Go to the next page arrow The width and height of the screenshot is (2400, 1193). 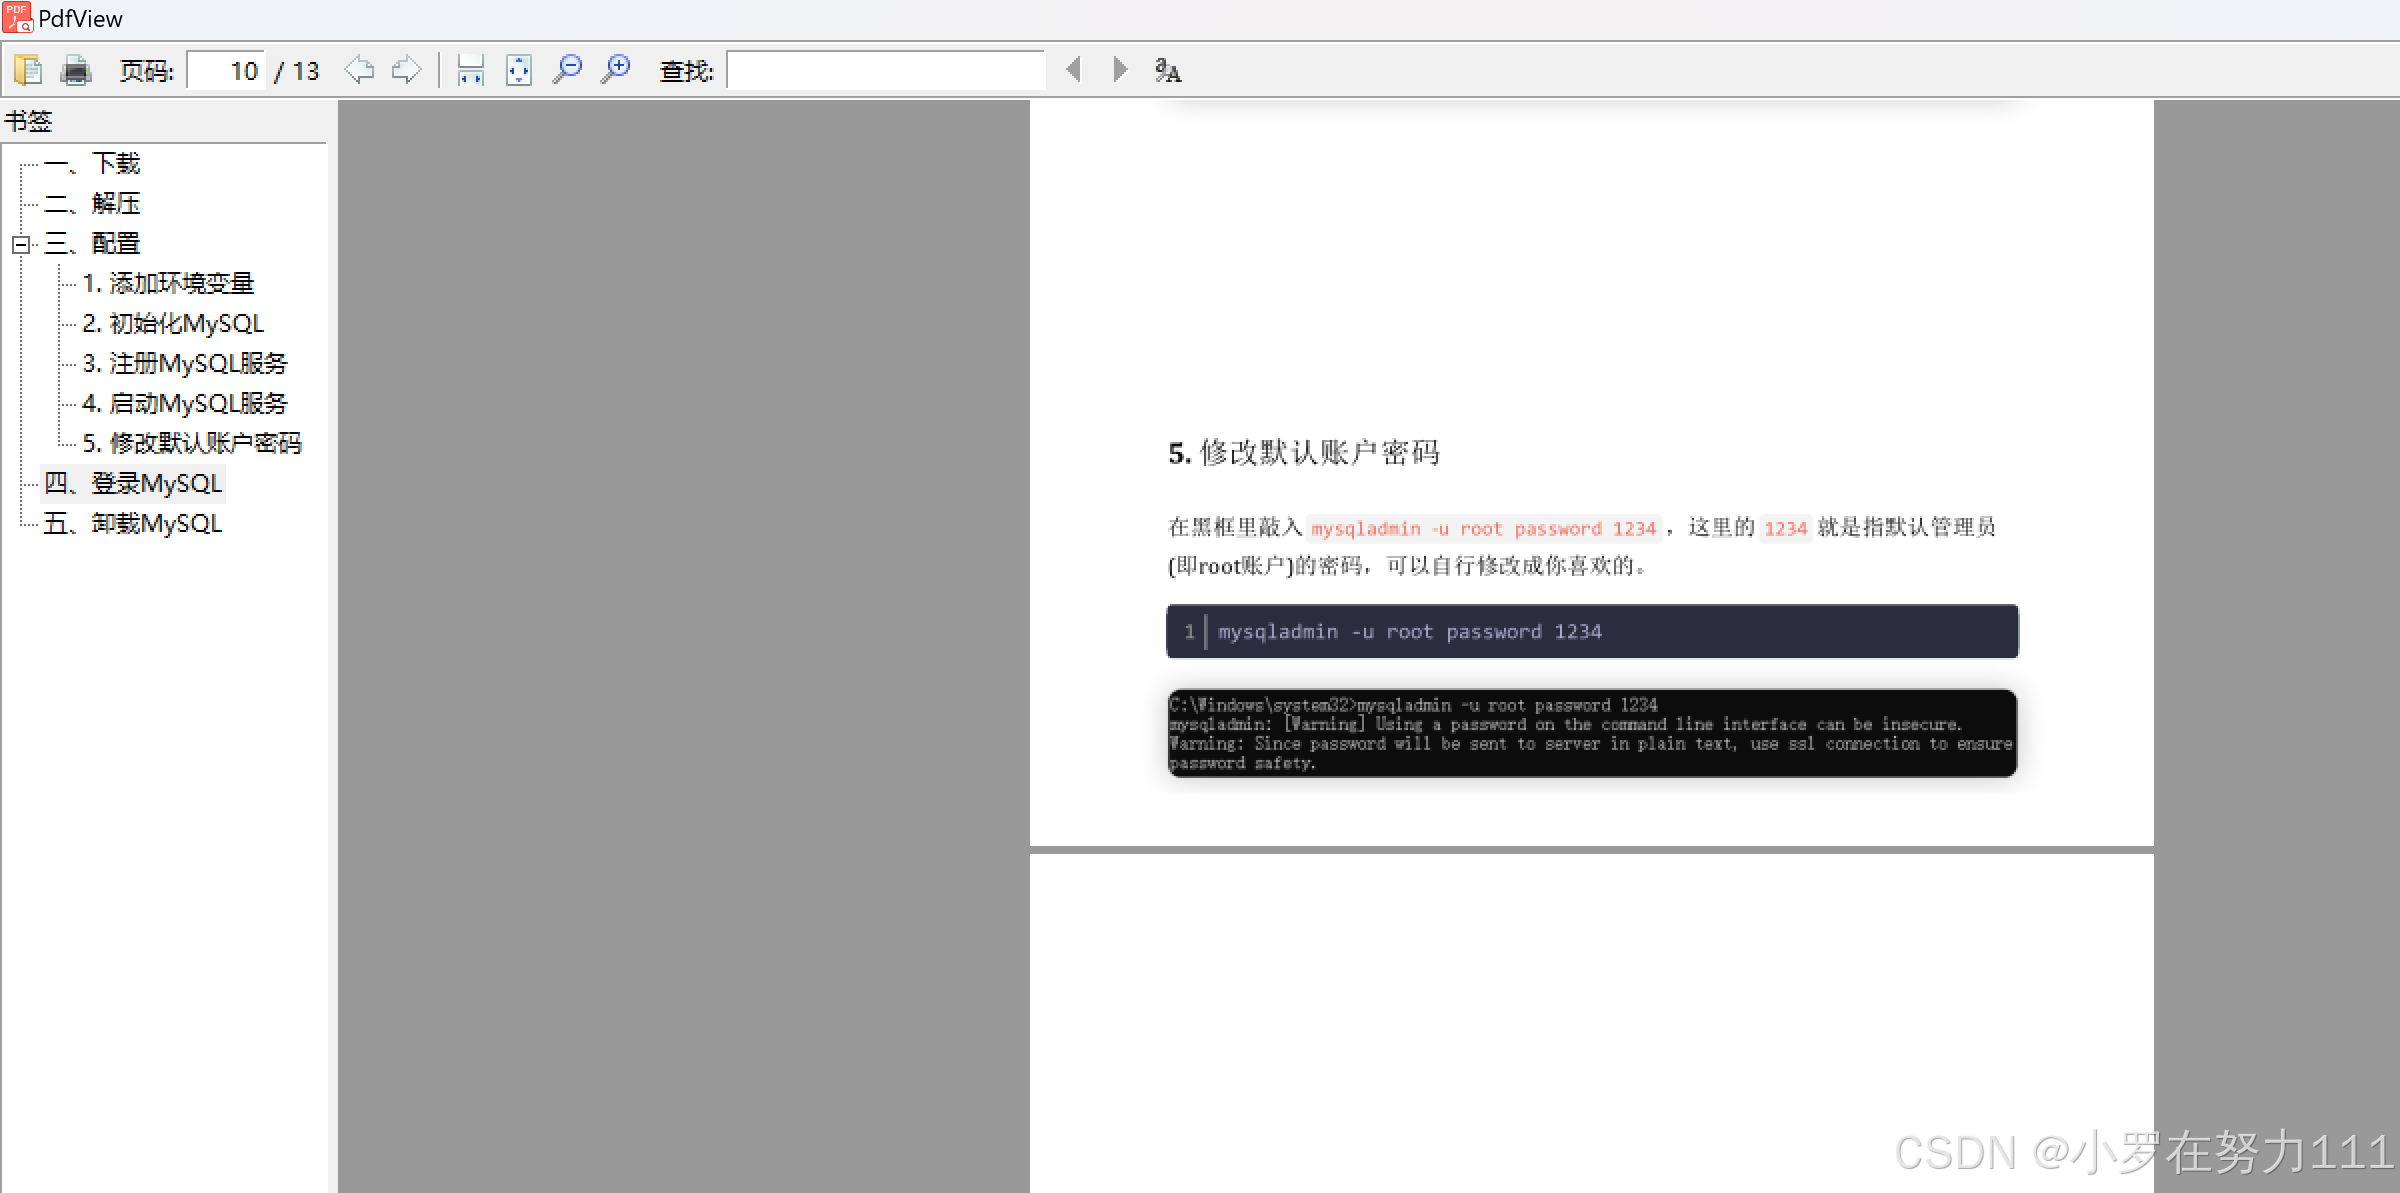click(406, 70)
